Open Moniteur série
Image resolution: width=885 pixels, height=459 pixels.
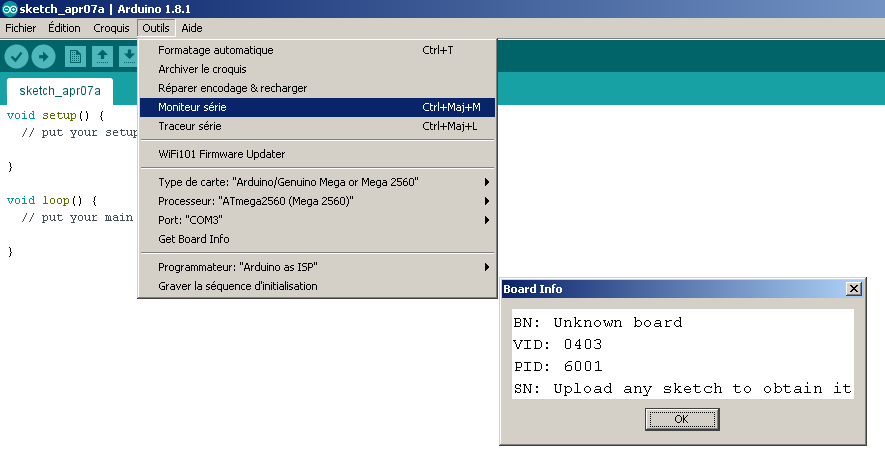pyautogui.click(x=317, y=107)
